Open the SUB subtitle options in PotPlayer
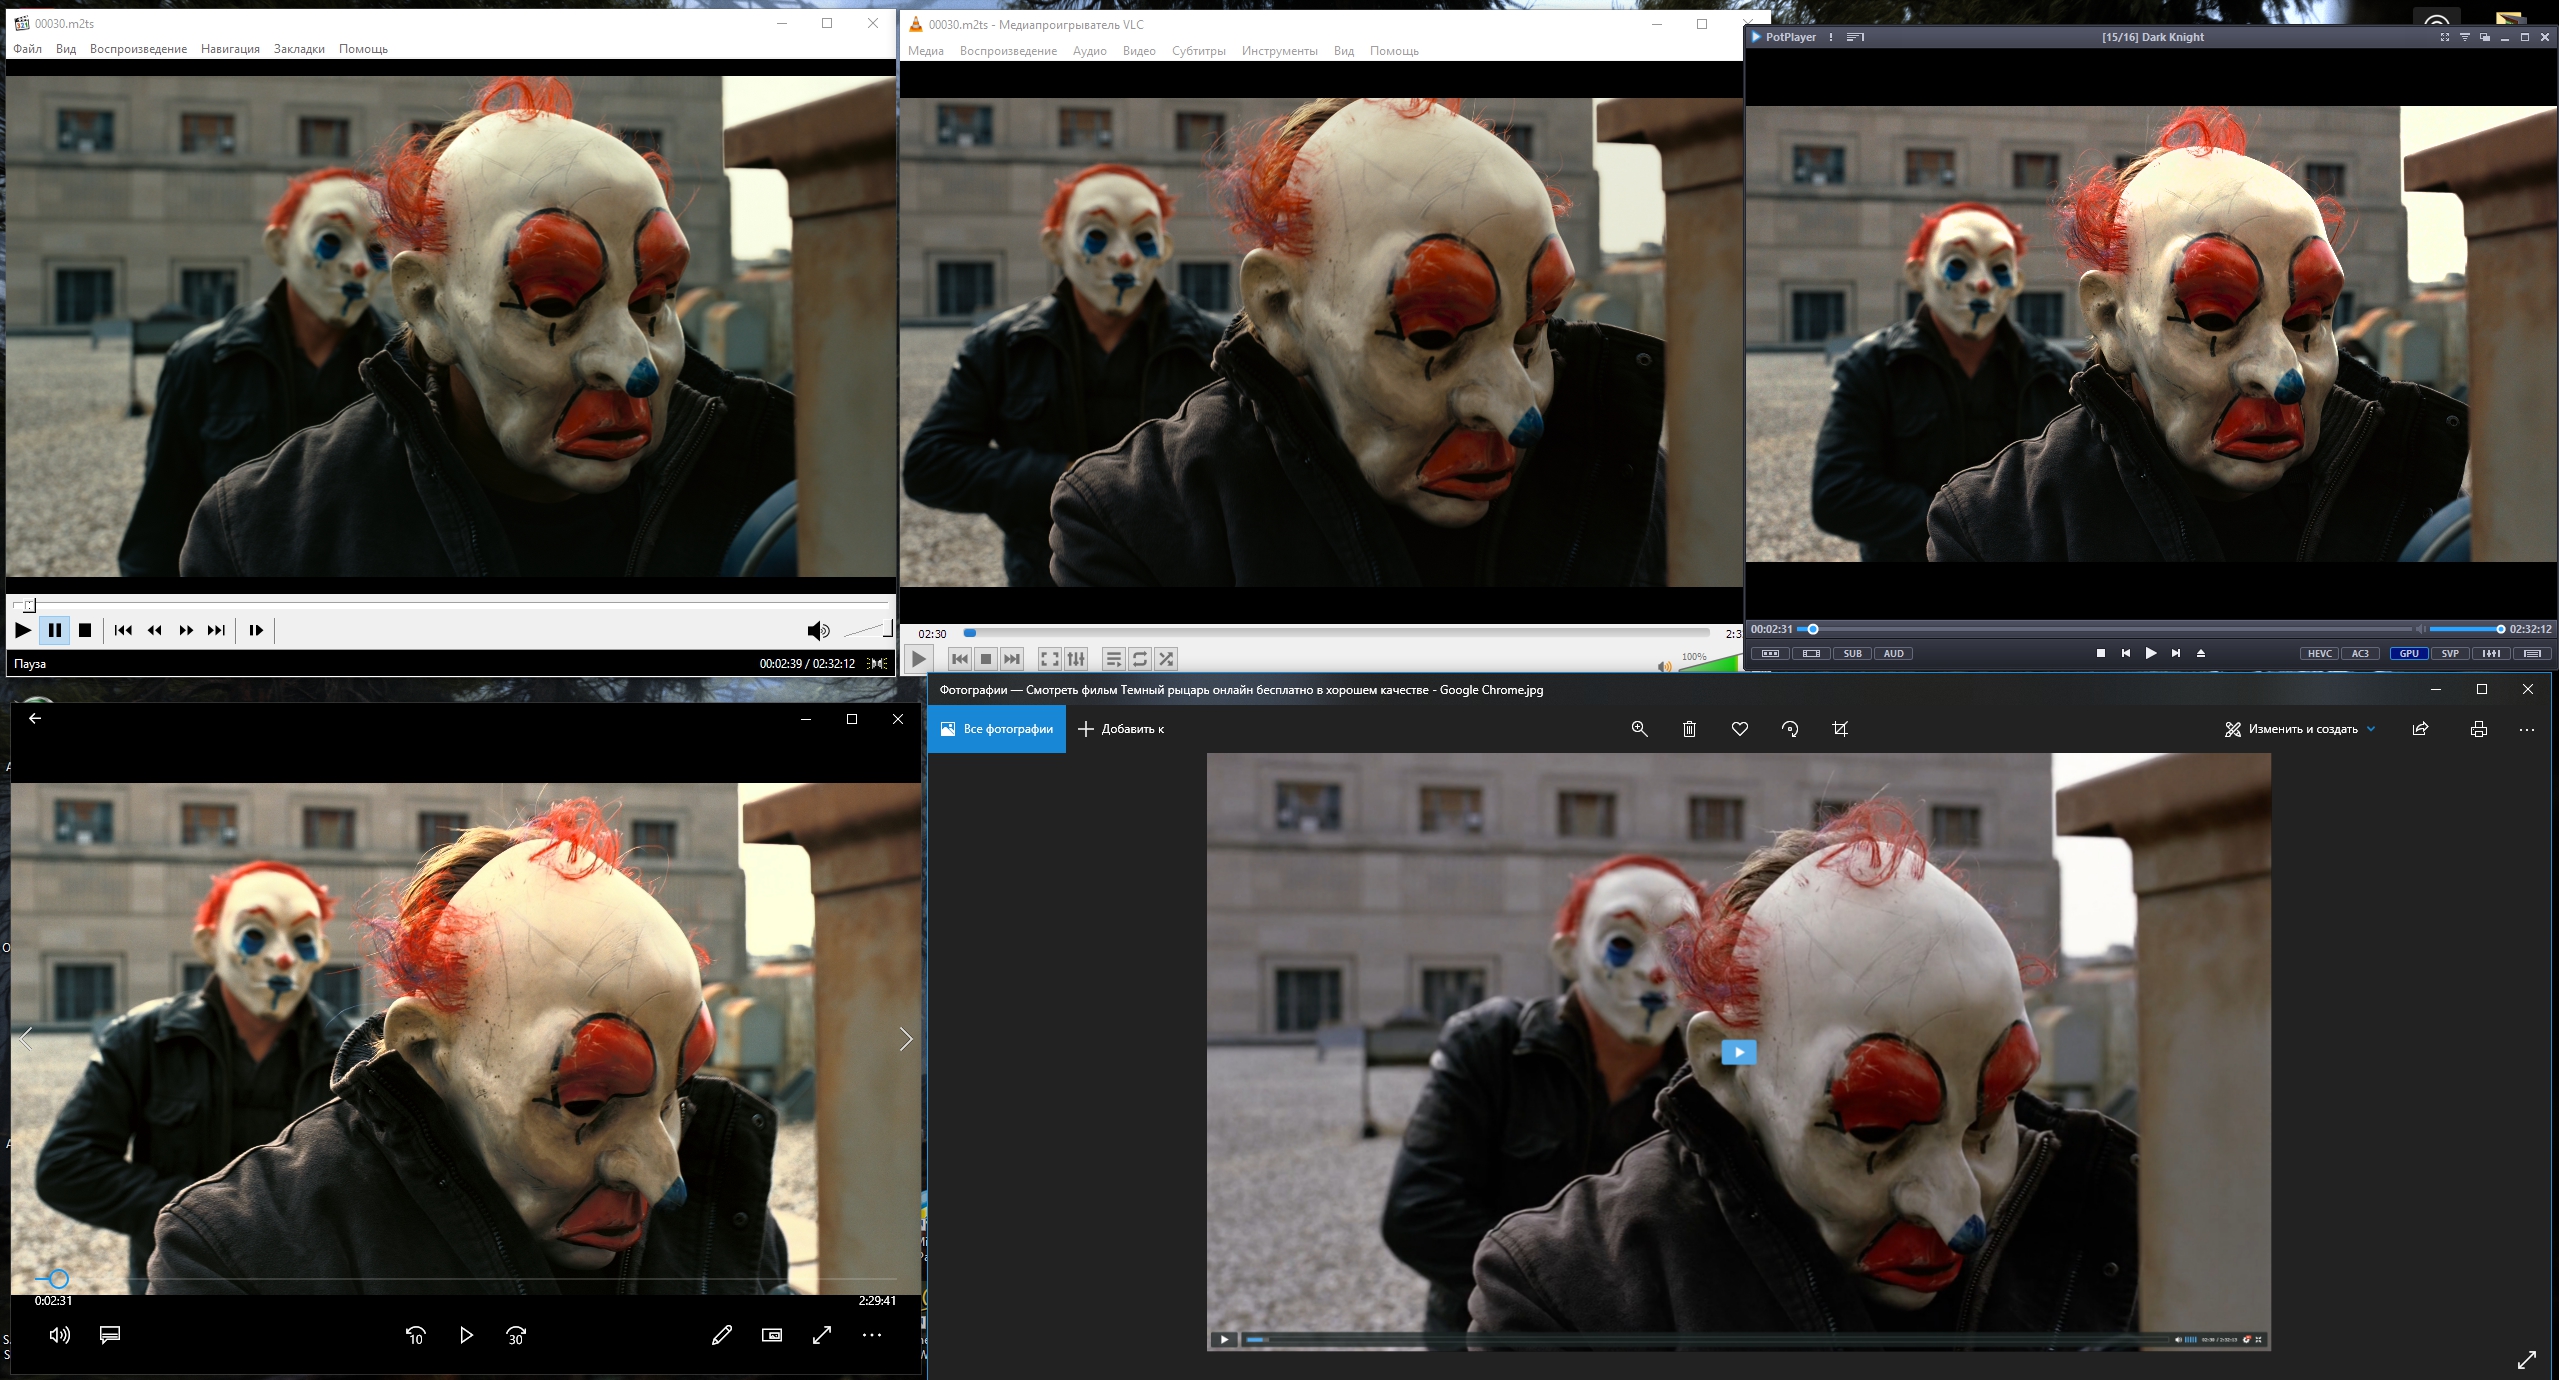Image resolution: width=2559 pixels, height=1380 pixels. (x=1852, y=654)
